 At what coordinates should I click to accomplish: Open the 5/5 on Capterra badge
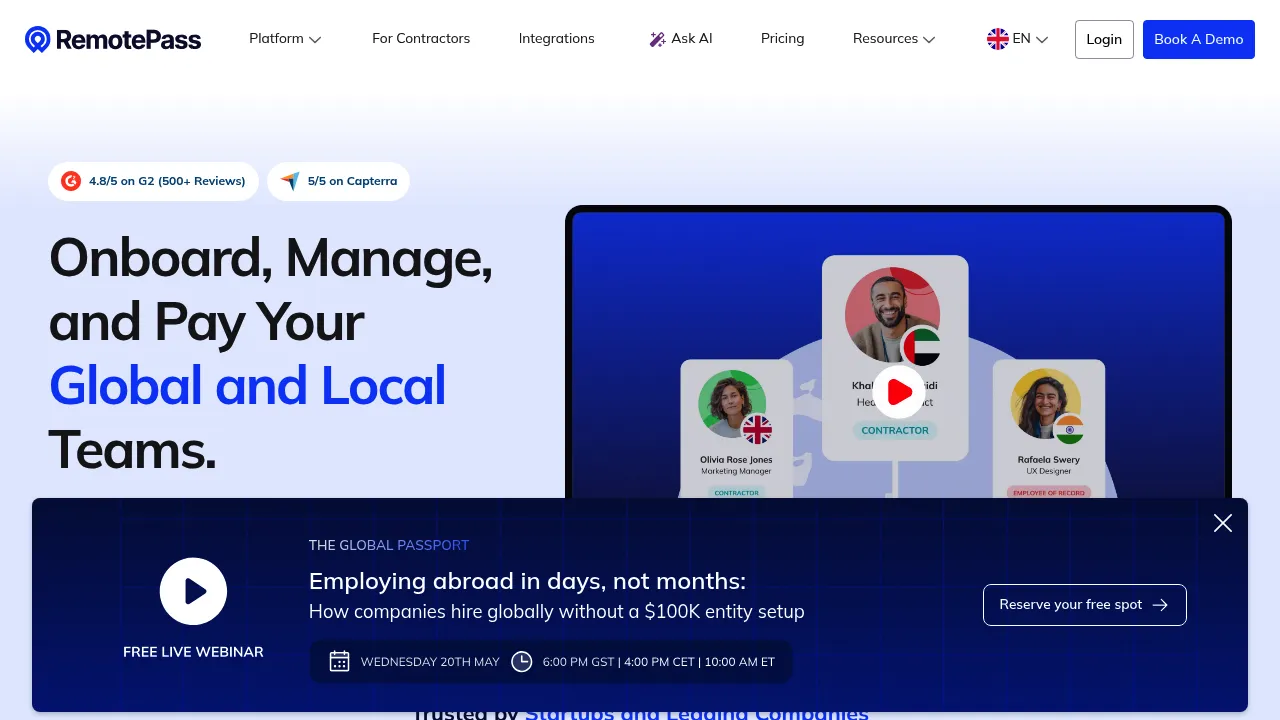point(338,181)
